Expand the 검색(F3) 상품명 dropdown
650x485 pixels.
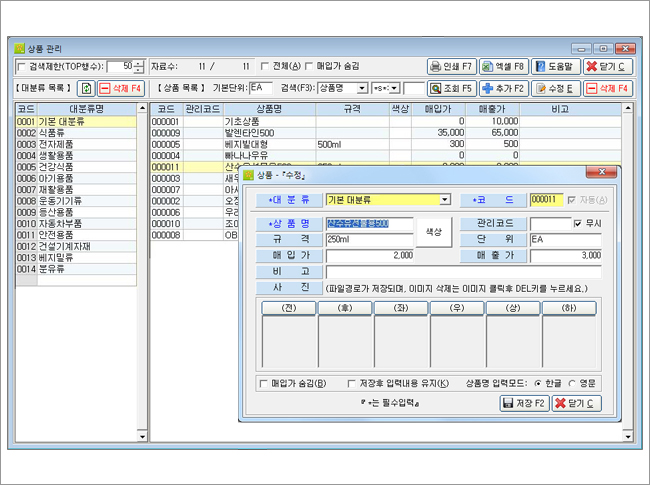click(362, 88)
